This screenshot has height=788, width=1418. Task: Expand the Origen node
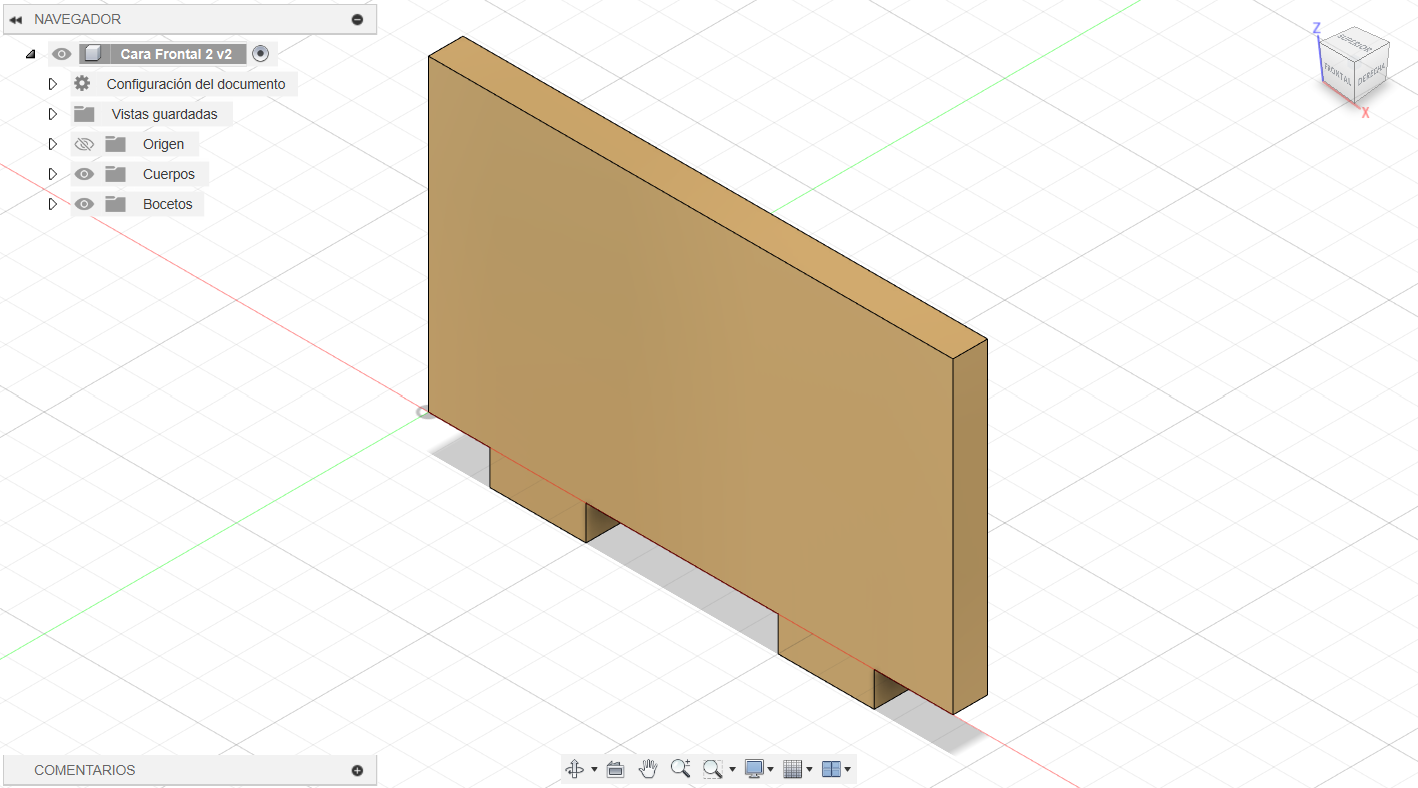pos(53,144)
